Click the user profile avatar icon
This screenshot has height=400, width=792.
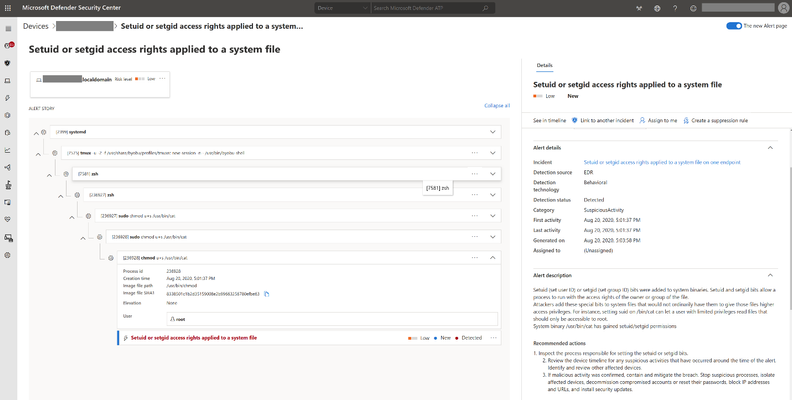pos(783,8)
